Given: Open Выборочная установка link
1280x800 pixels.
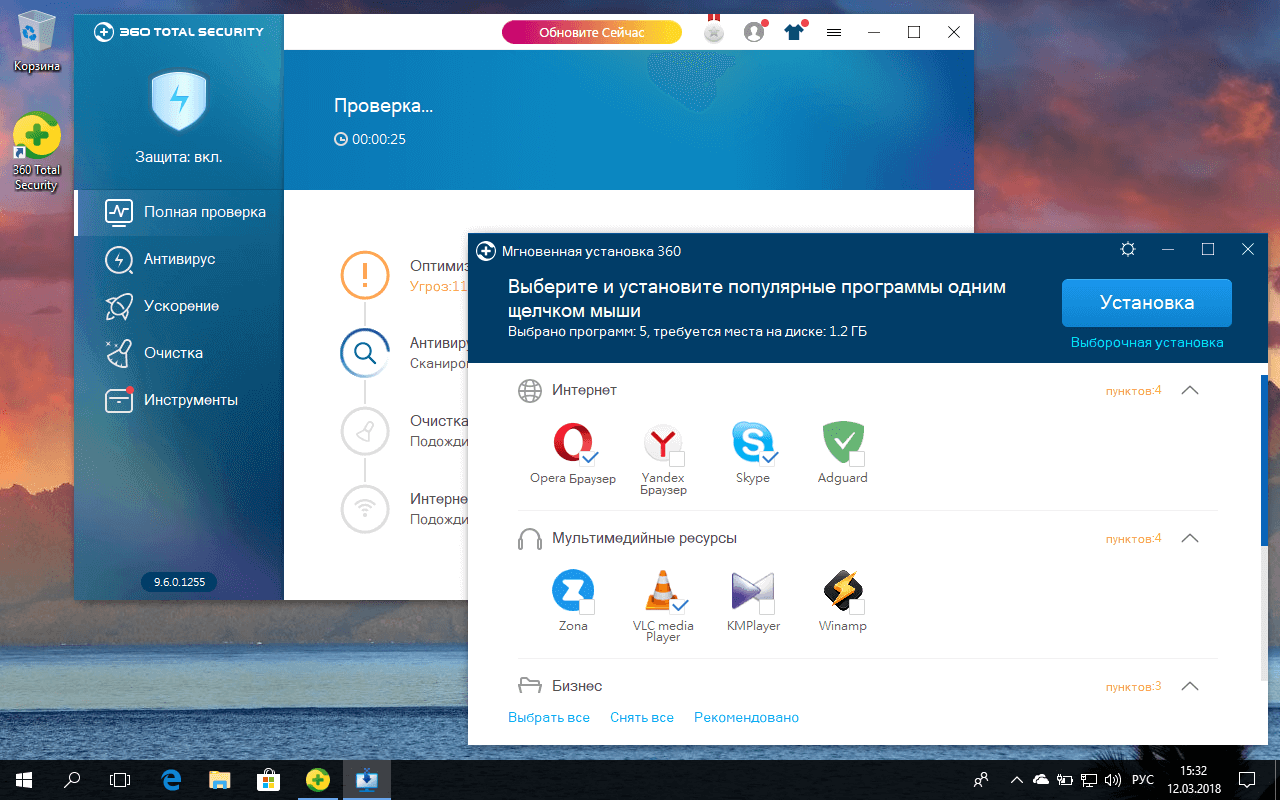Looking at the screenshot, I should click(x=1146, y=342).
